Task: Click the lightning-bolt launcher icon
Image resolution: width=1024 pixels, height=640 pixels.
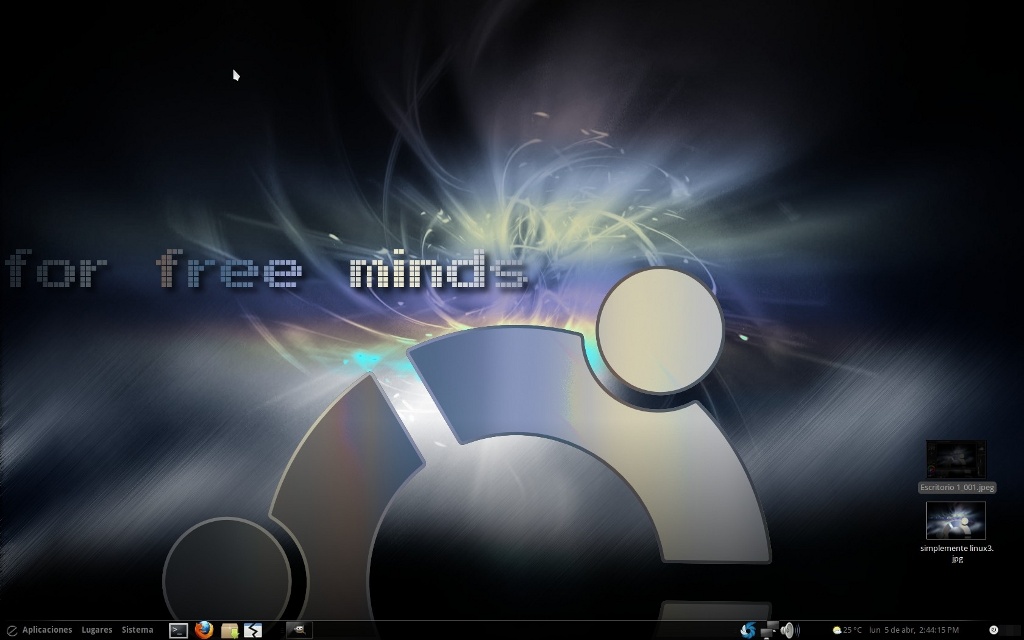Action: pos(253,630)
